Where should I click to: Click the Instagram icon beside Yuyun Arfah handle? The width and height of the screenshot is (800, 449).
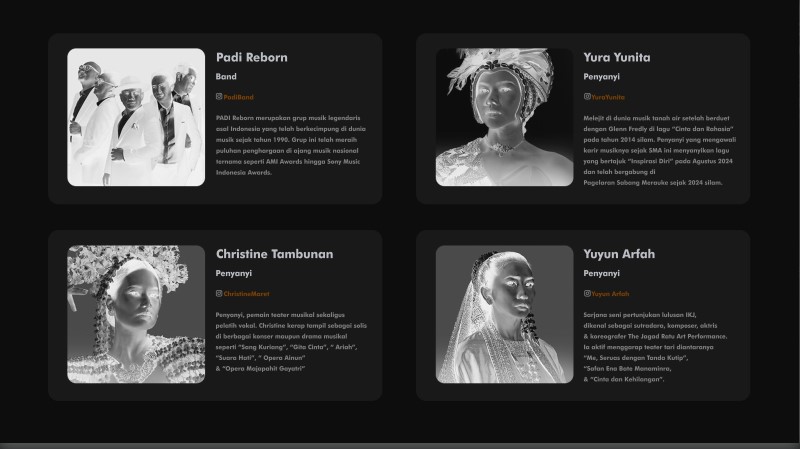click(x=587, y=294)
